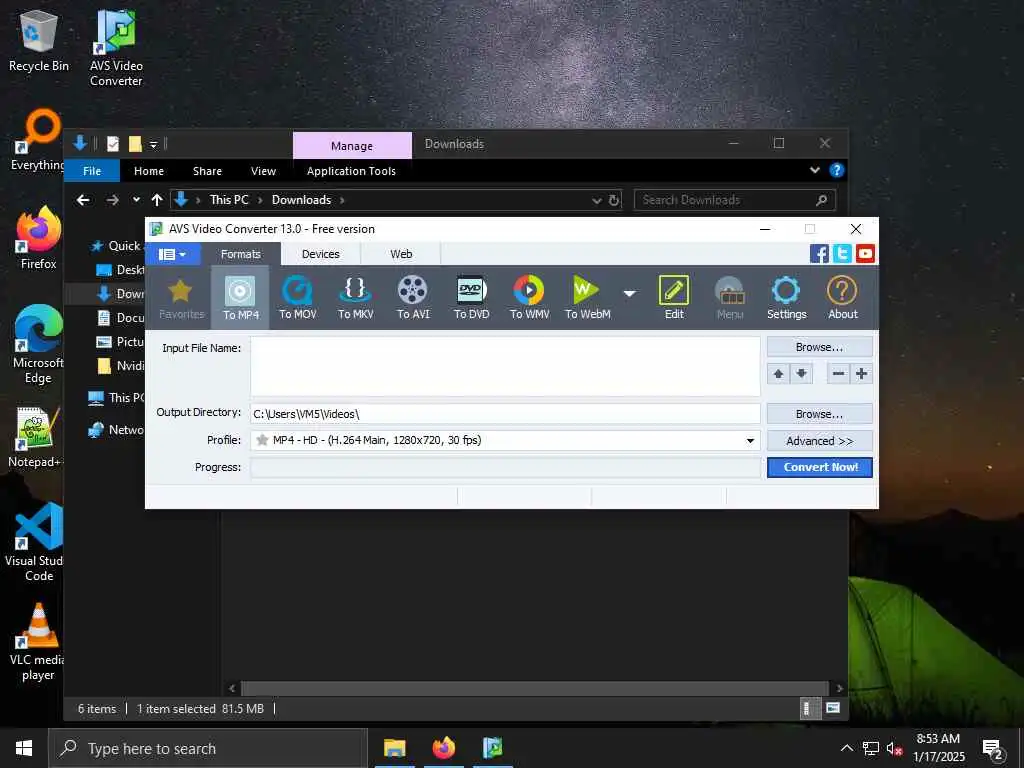The width and height of the screenshot is (1024, 768).
Task: Refresh the Downloads folder address bar
Action: pos(614,200)
